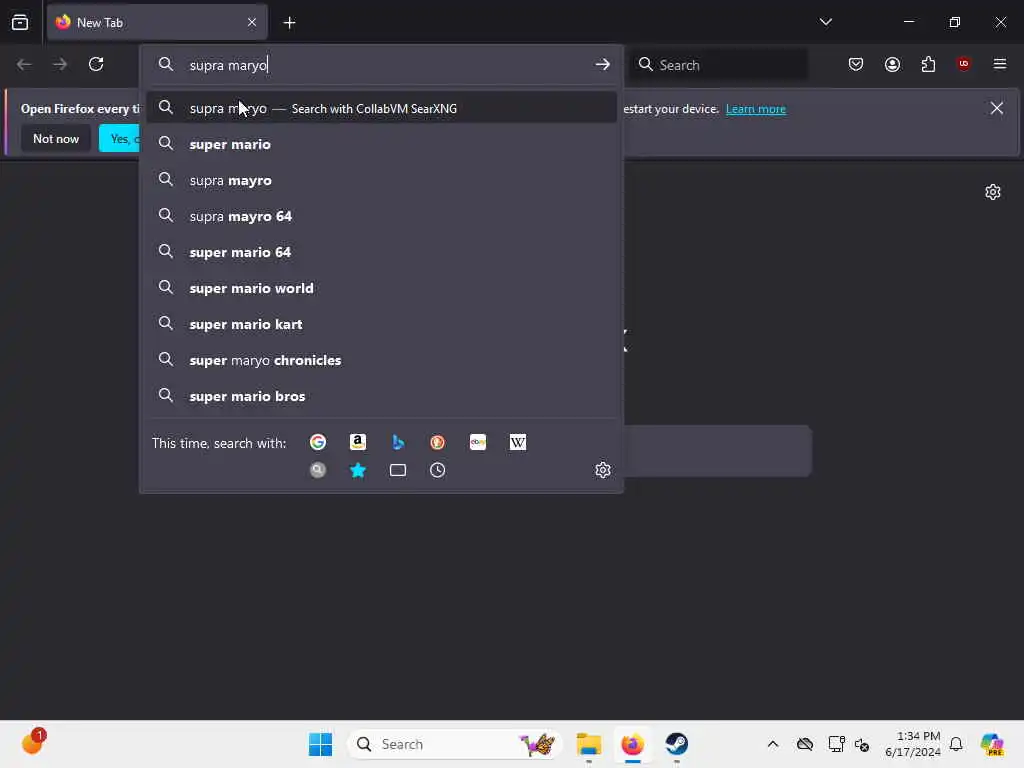Focus the separate Search box
The height and width of the screenshot is (768, 1024).
(718, 65)
